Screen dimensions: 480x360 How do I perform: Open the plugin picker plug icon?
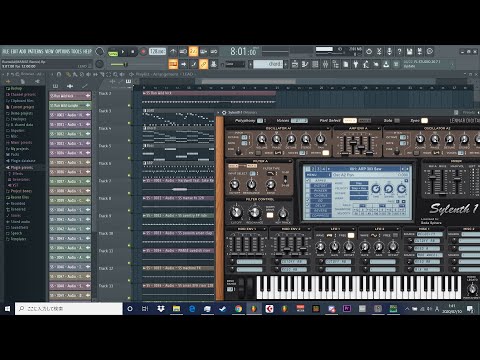coord(356,64)
